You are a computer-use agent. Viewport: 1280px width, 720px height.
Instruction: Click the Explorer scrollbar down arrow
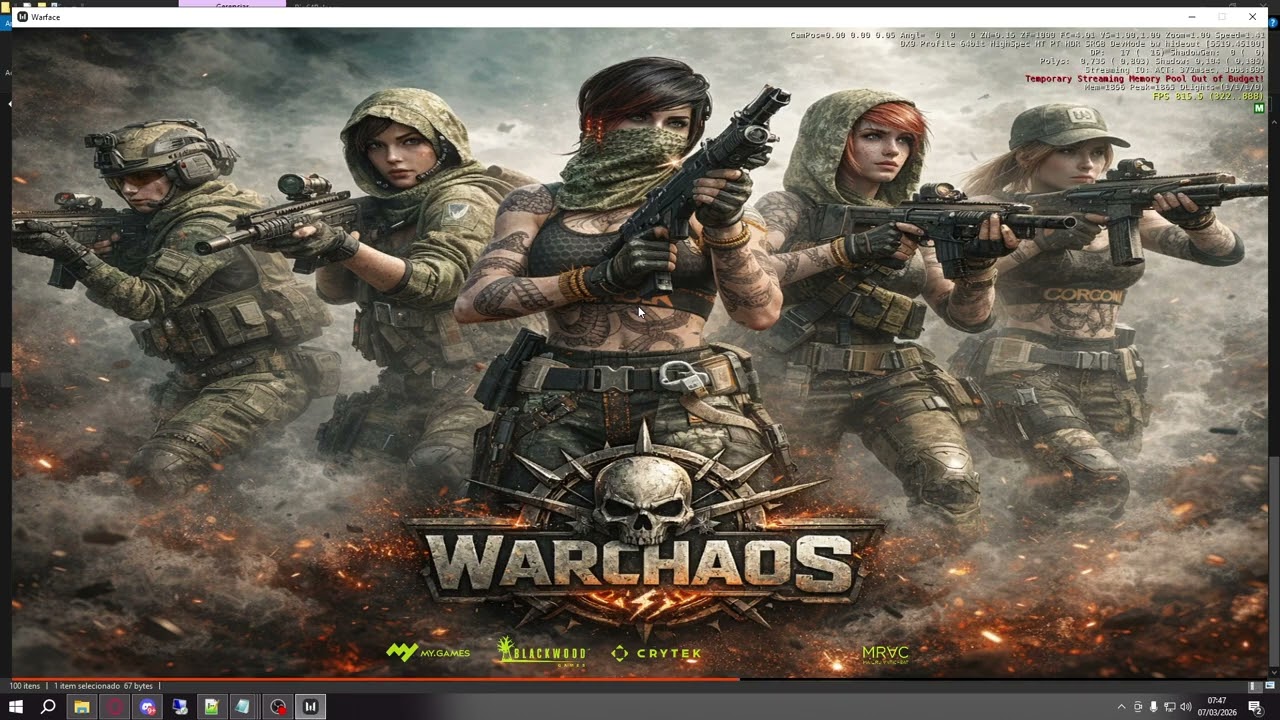1274,671
